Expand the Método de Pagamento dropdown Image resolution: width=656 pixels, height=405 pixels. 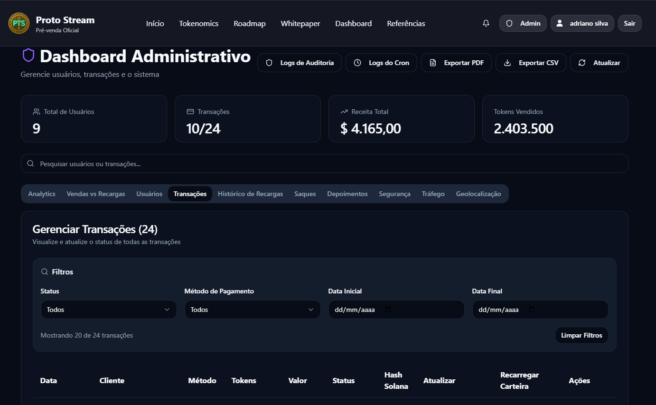point(252,310)
